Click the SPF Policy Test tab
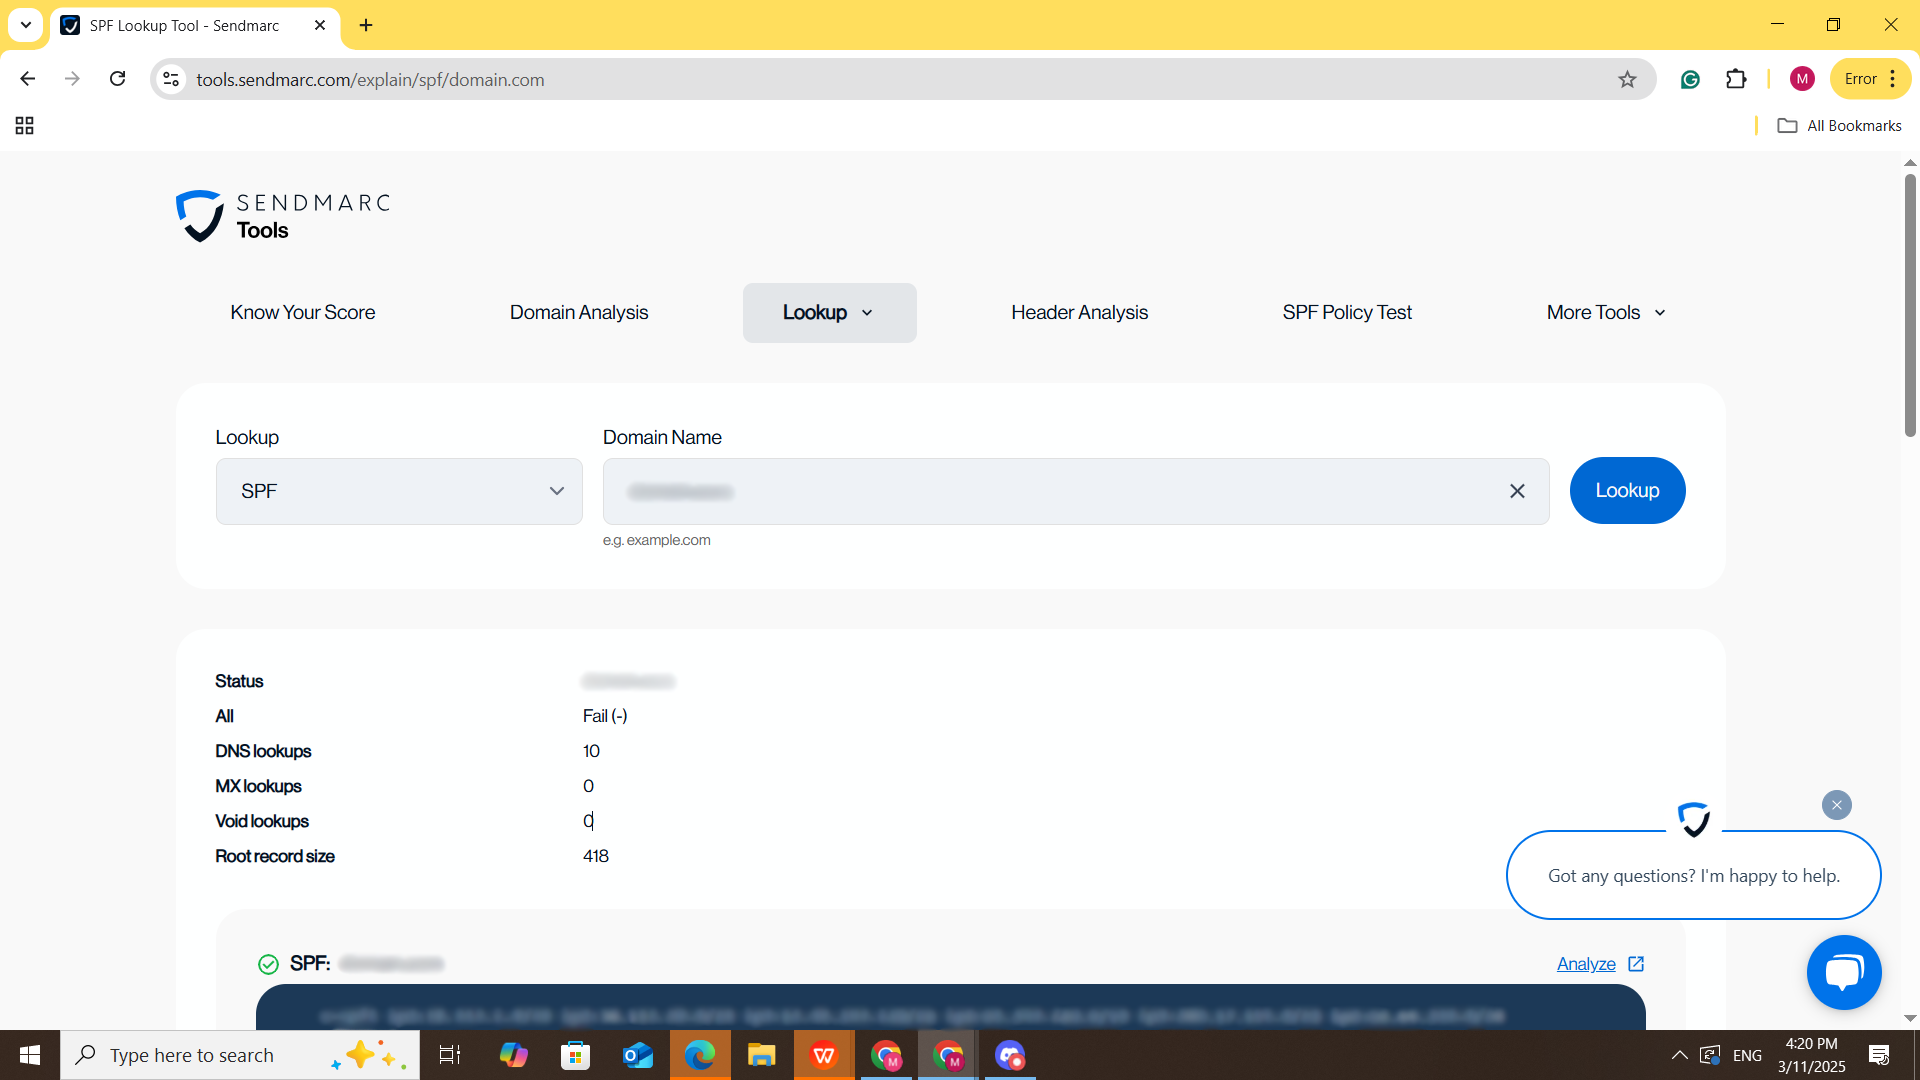1920x1080 pixels. 1346,313
